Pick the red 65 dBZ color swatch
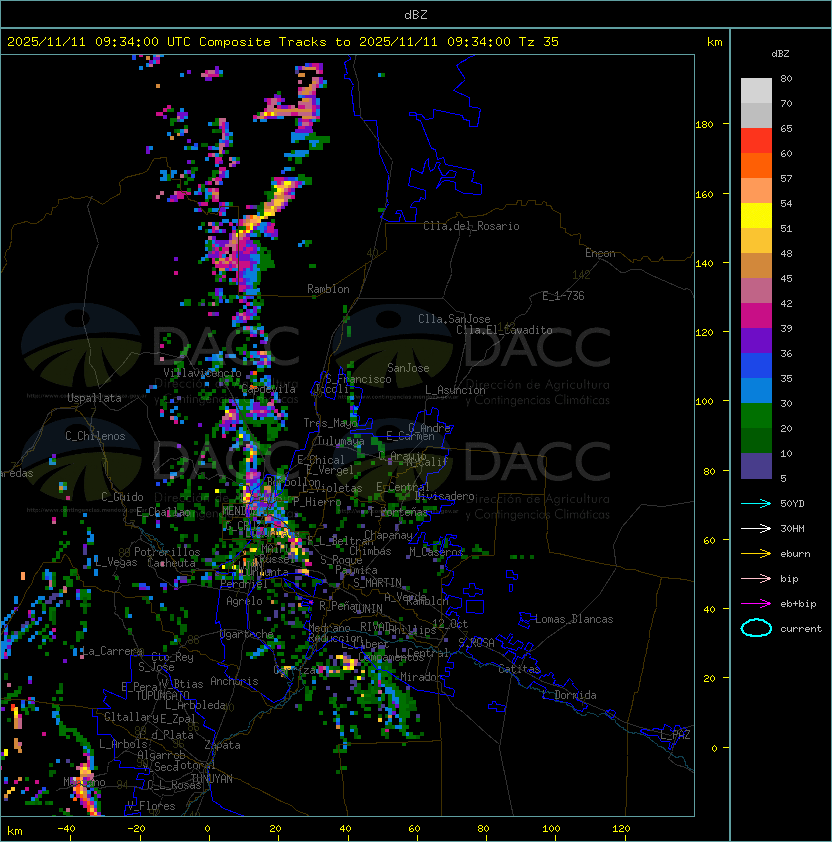 coord(756,140)
